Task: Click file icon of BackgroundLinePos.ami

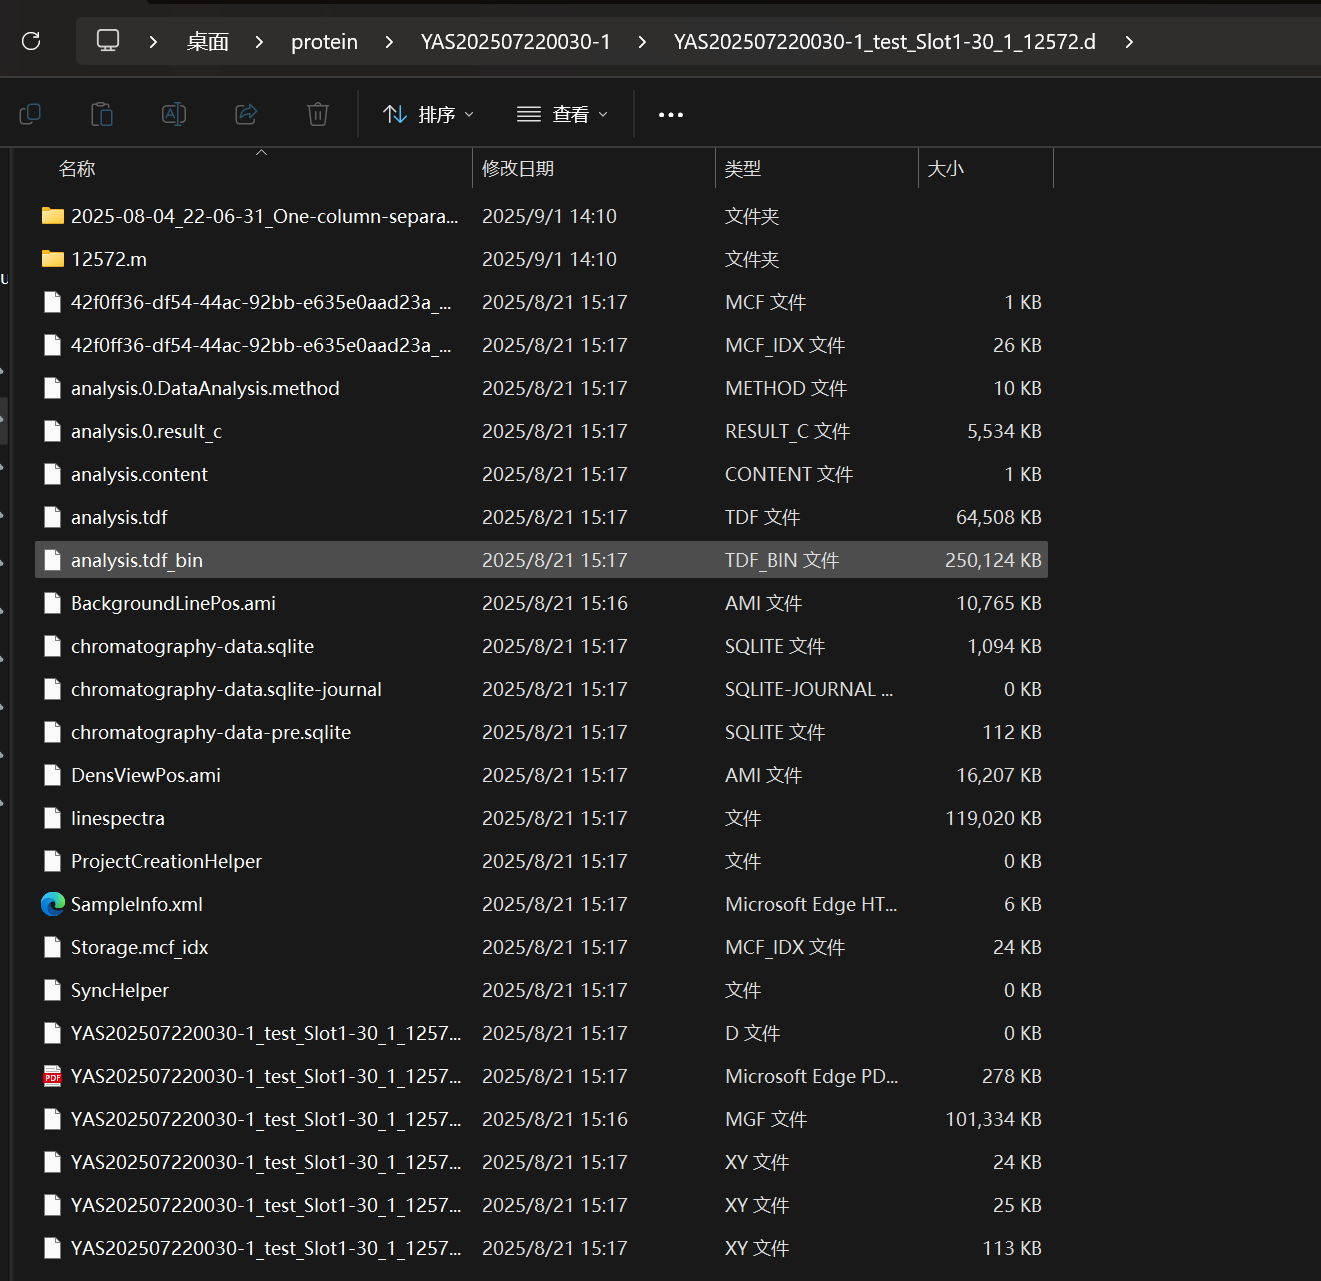Action: (x=53, y=603)
